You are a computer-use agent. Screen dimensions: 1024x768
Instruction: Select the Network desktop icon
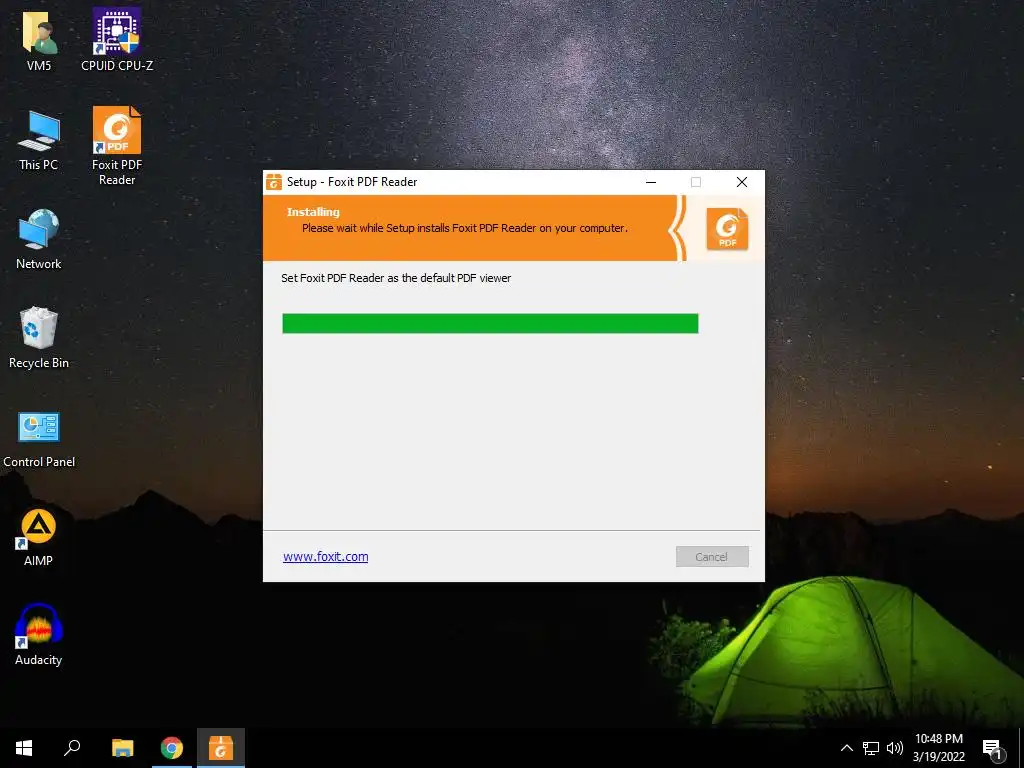click(x=39, y=238)
